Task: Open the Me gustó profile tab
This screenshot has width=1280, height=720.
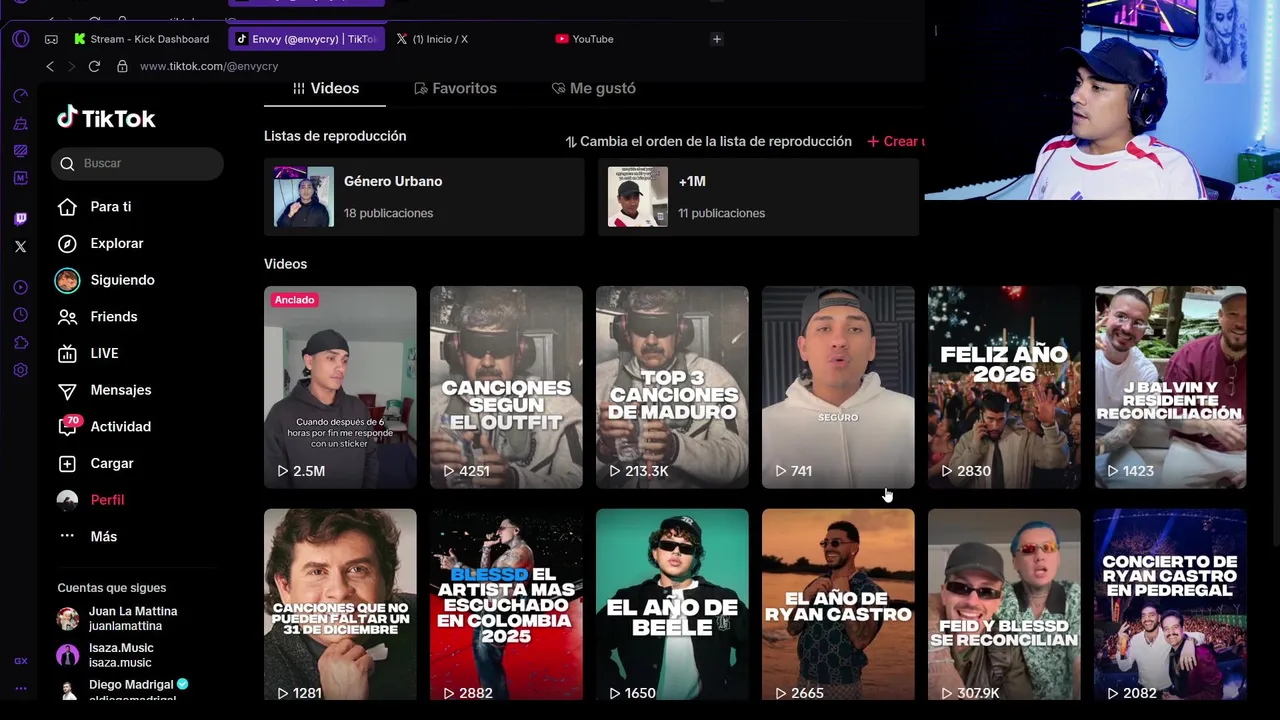Action: 594,89
